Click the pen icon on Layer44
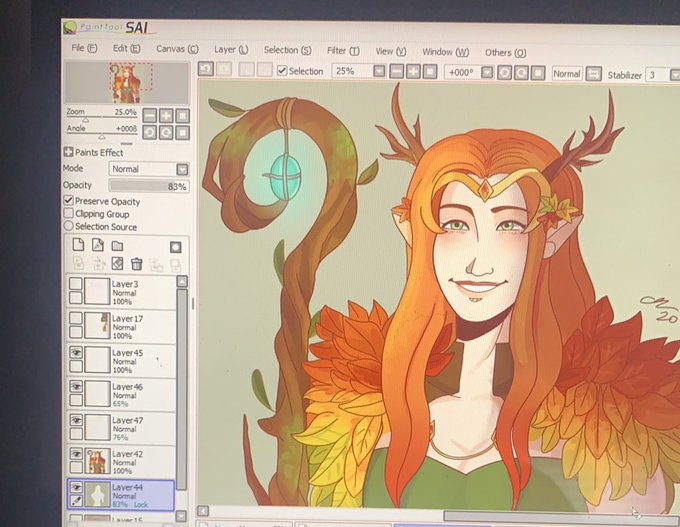The image size is (680, 527). (x=76, y=501)
